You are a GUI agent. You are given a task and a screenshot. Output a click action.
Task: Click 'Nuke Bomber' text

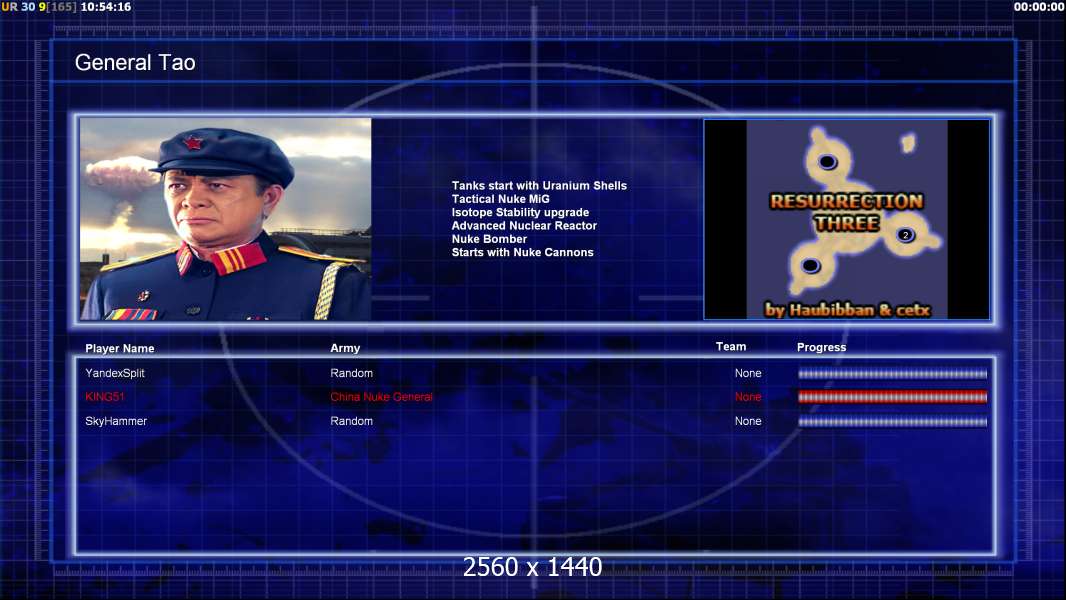click(489, 239)
